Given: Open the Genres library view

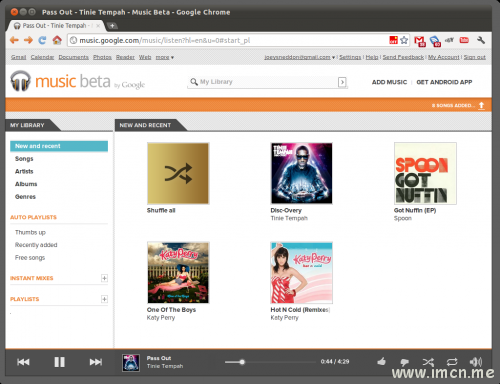Looking at the screenshot, I should pyautogui.click(x=25, y=197).
